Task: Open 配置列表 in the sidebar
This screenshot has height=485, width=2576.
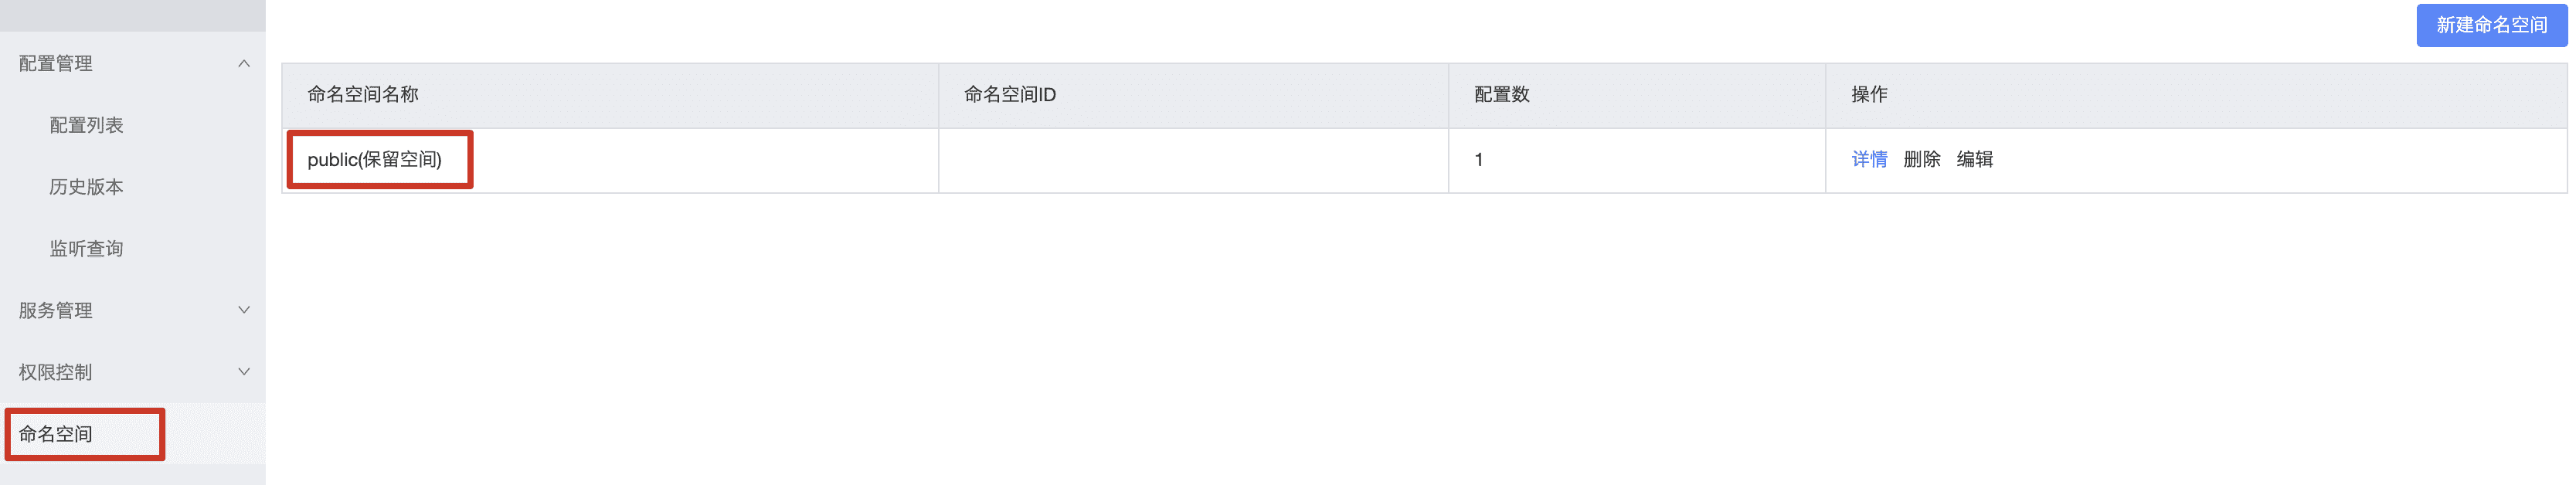Action: coord(87,125)
